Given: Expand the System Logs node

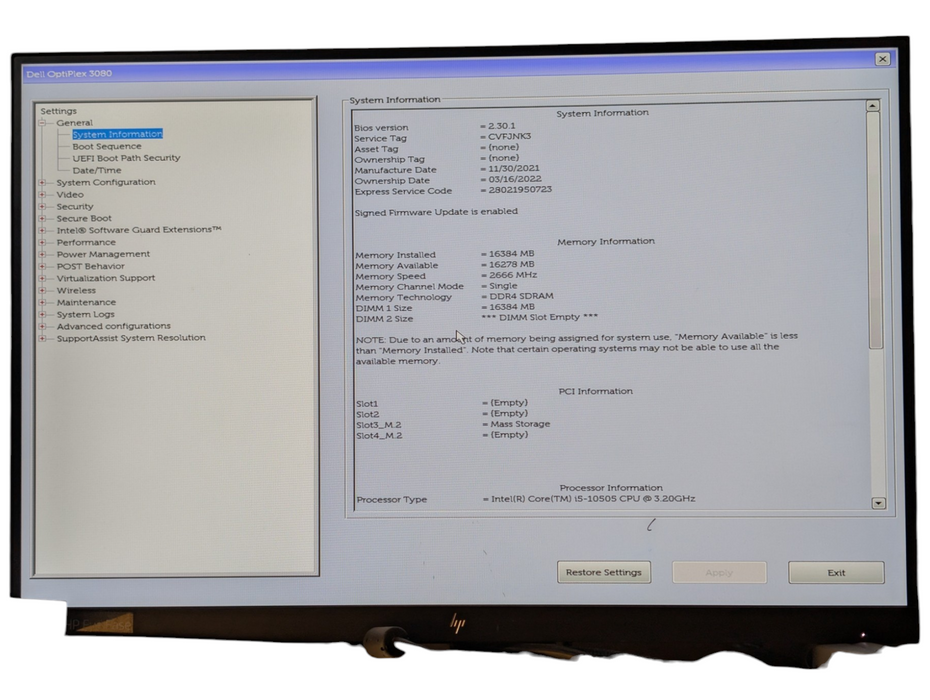Looking at the screenshot, I should pos(42,314).
